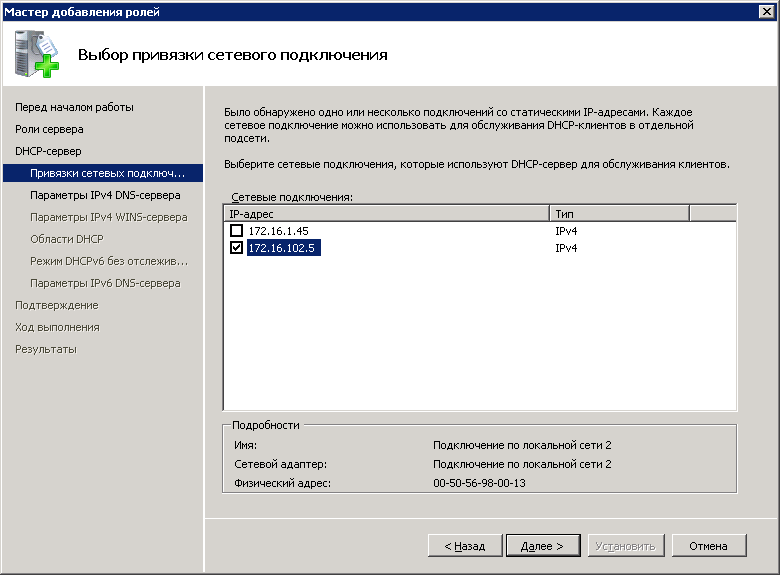Click the Отмена button
The width and height of the screenshot is (780, 575).
[x=708, y=546]
